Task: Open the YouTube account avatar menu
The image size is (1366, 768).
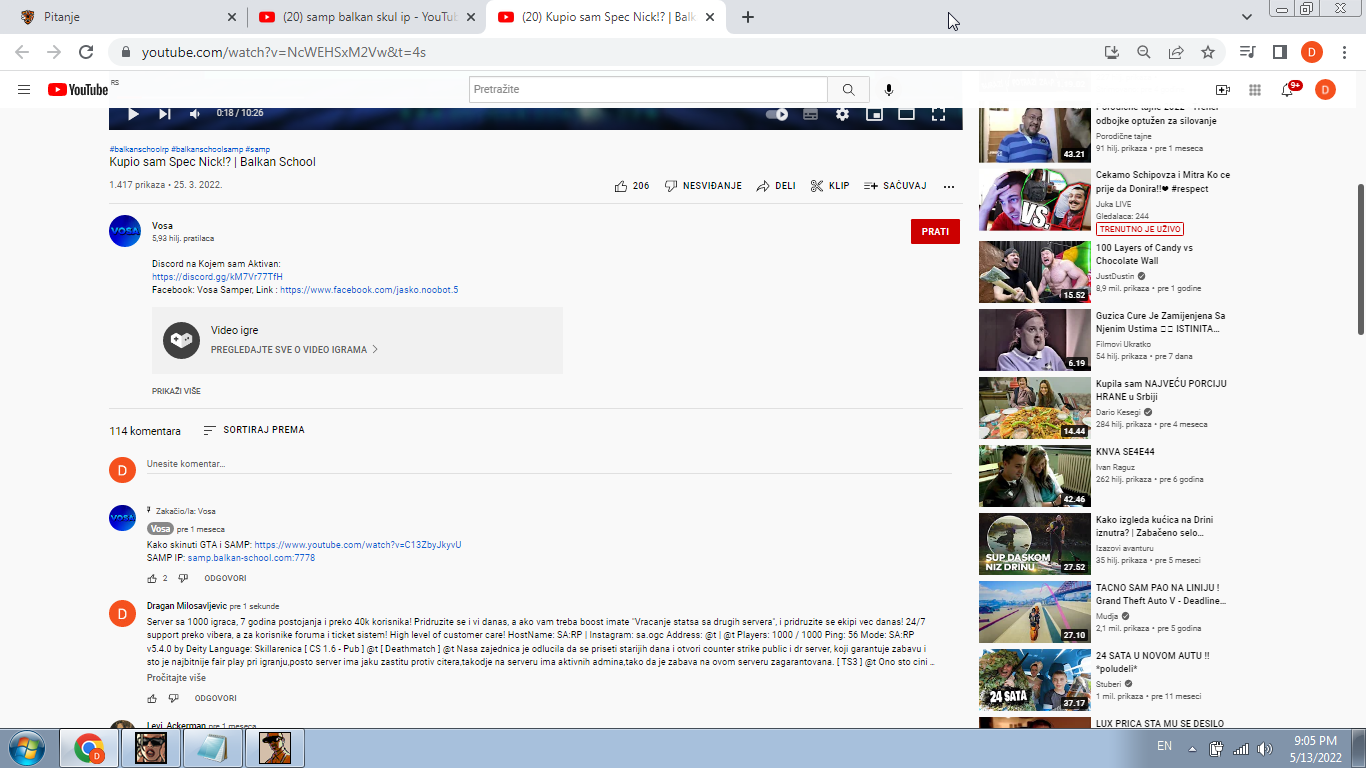Action: pos(1325,90)
